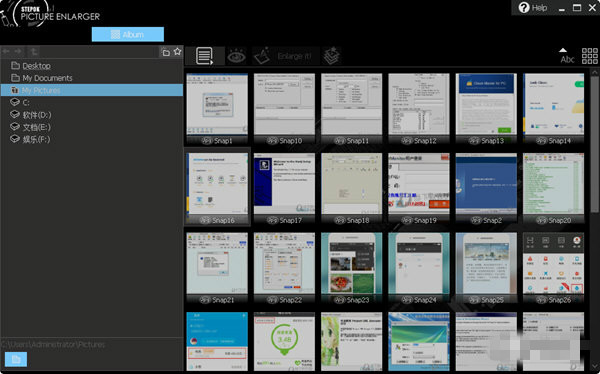Select the Snap1 thumbnail
Image resolution: width=600 pixels, height=374 pixels.
click(217, 104)
